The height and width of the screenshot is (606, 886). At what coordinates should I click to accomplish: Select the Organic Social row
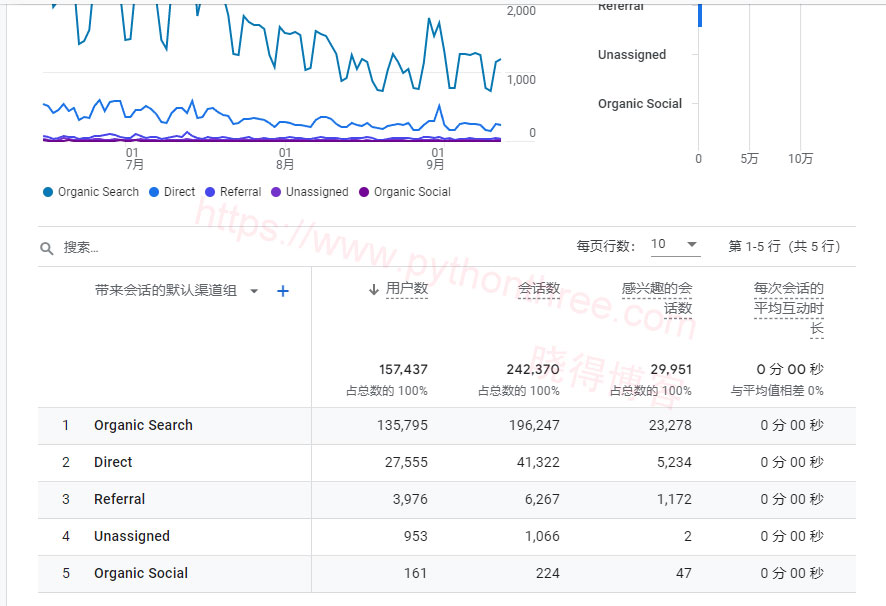coord(141,573)
